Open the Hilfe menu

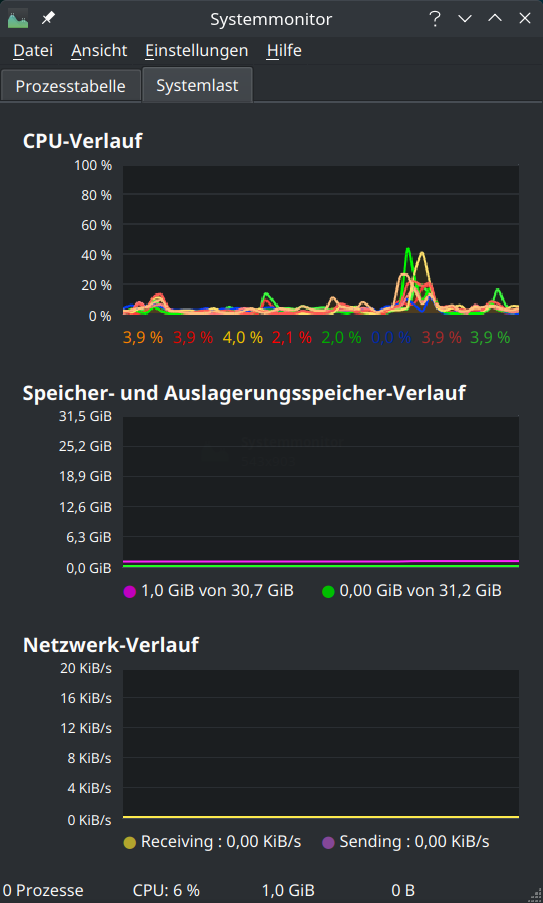click(284, 51)
